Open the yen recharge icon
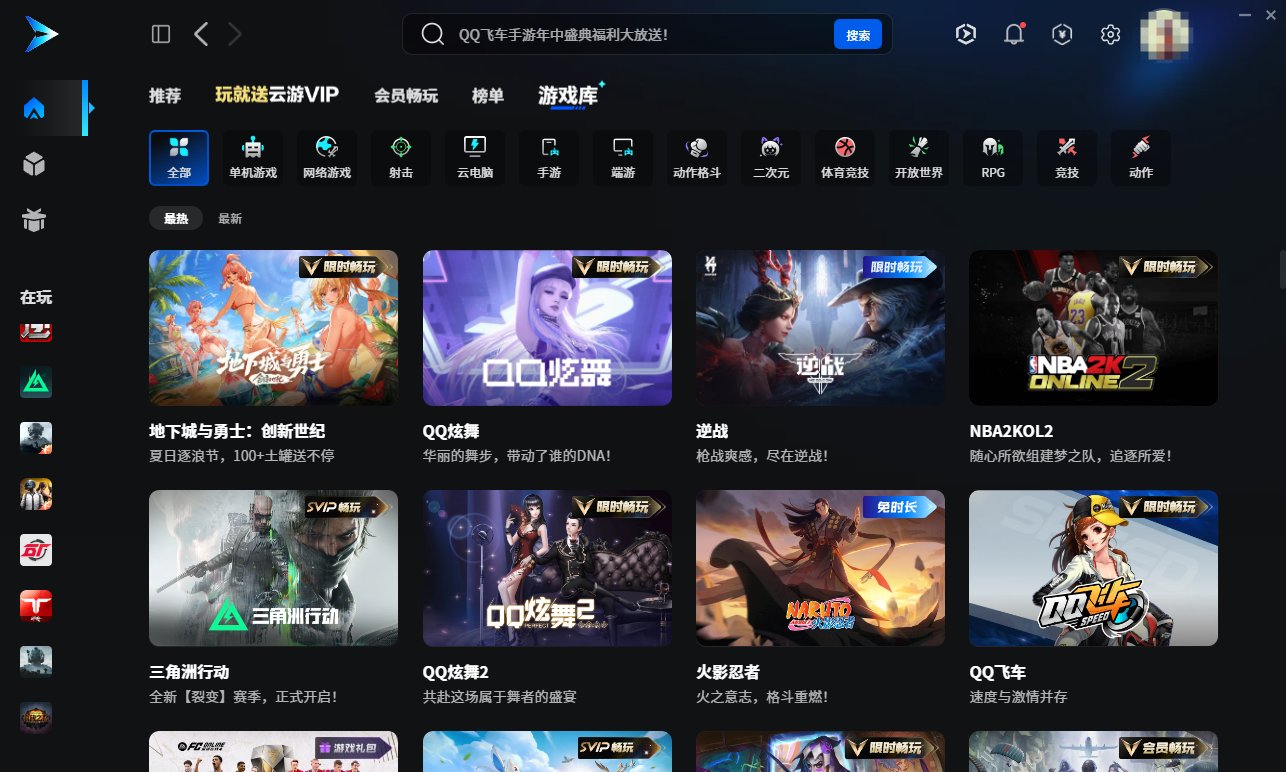The image size is (1286, 772). pos(1062,34)
